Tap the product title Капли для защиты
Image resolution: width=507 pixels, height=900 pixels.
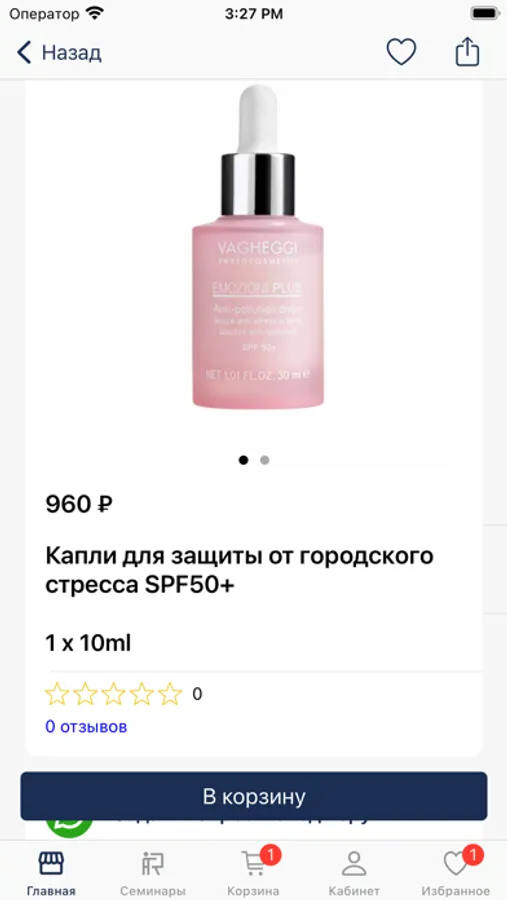239,571
